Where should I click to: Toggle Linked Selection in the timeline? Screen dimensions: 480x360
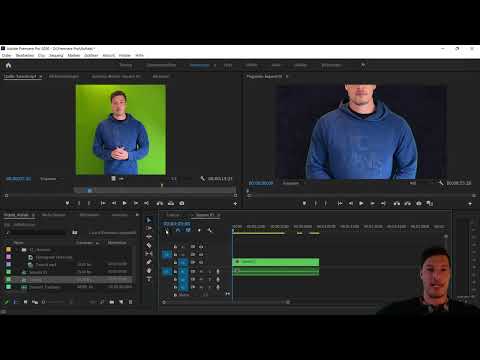[x=188, y=230]
